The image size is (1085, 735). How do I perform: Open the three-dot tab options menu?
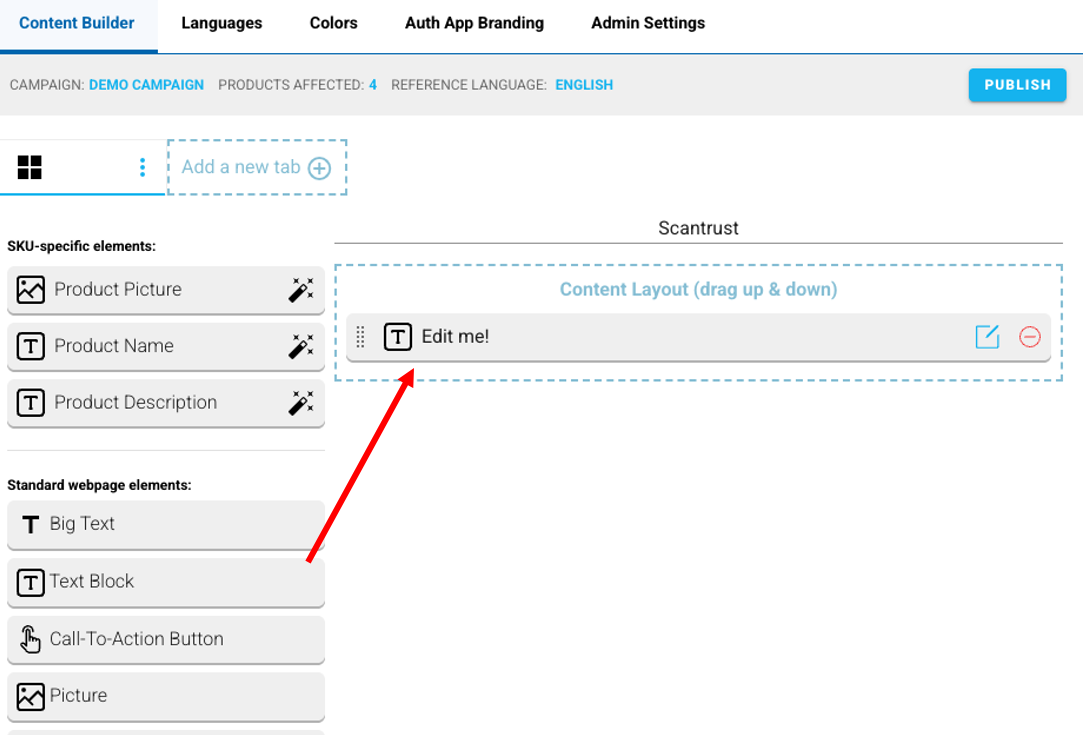click(x=143, y=167)
